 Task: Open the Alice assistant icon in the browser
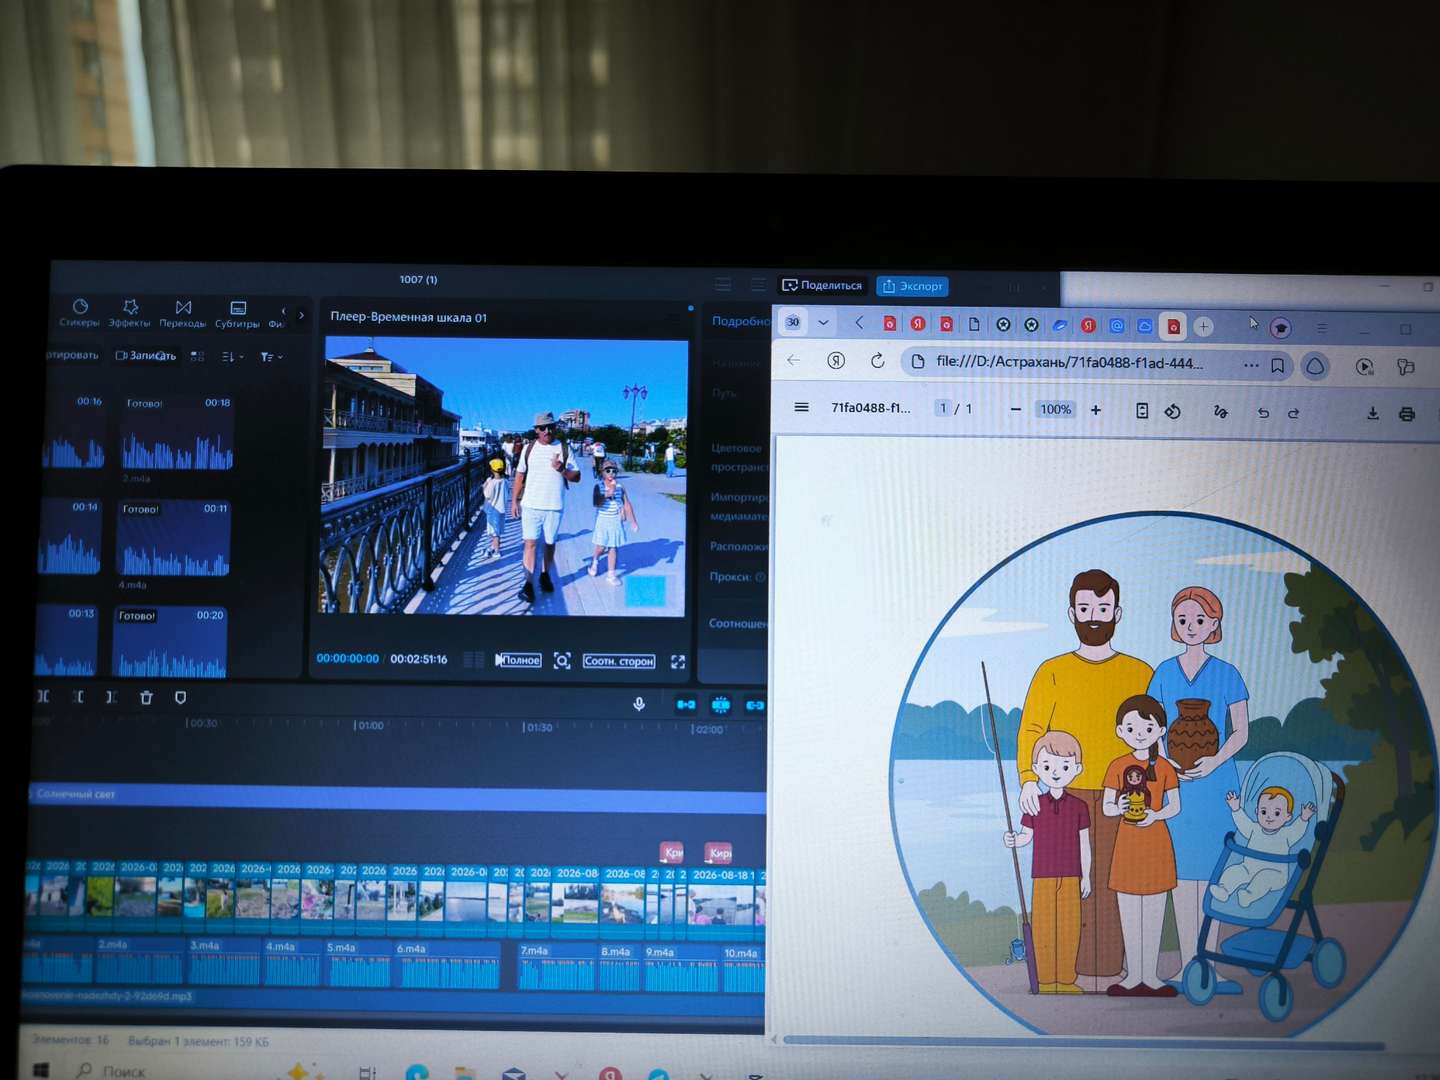pos(1315,367)
